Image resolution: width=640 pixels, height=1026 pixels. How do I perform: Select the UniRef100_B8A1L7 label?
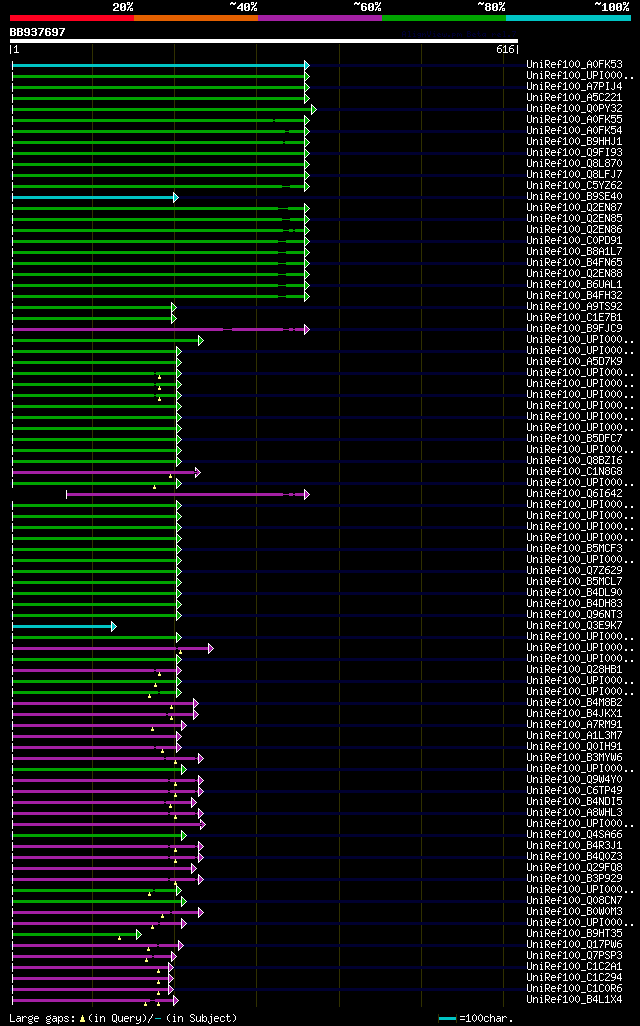(x=575, y=252)
